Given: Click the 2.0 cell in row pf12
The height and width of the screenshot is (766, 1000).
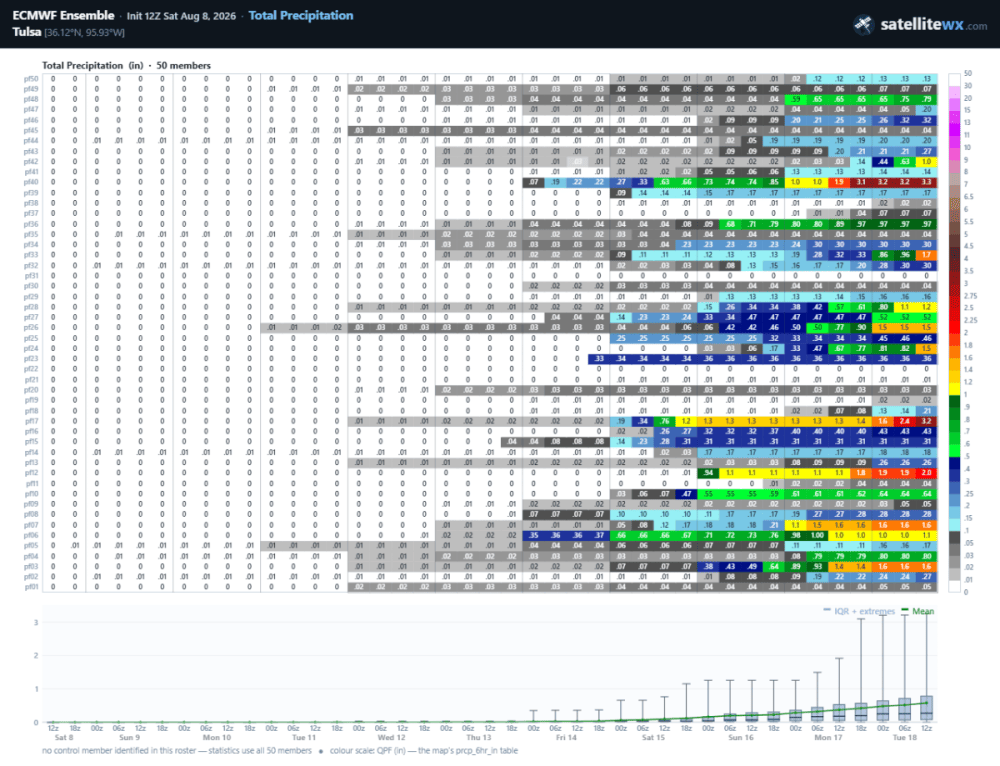Looking at the screenshot, I should (x=927, y=473).
